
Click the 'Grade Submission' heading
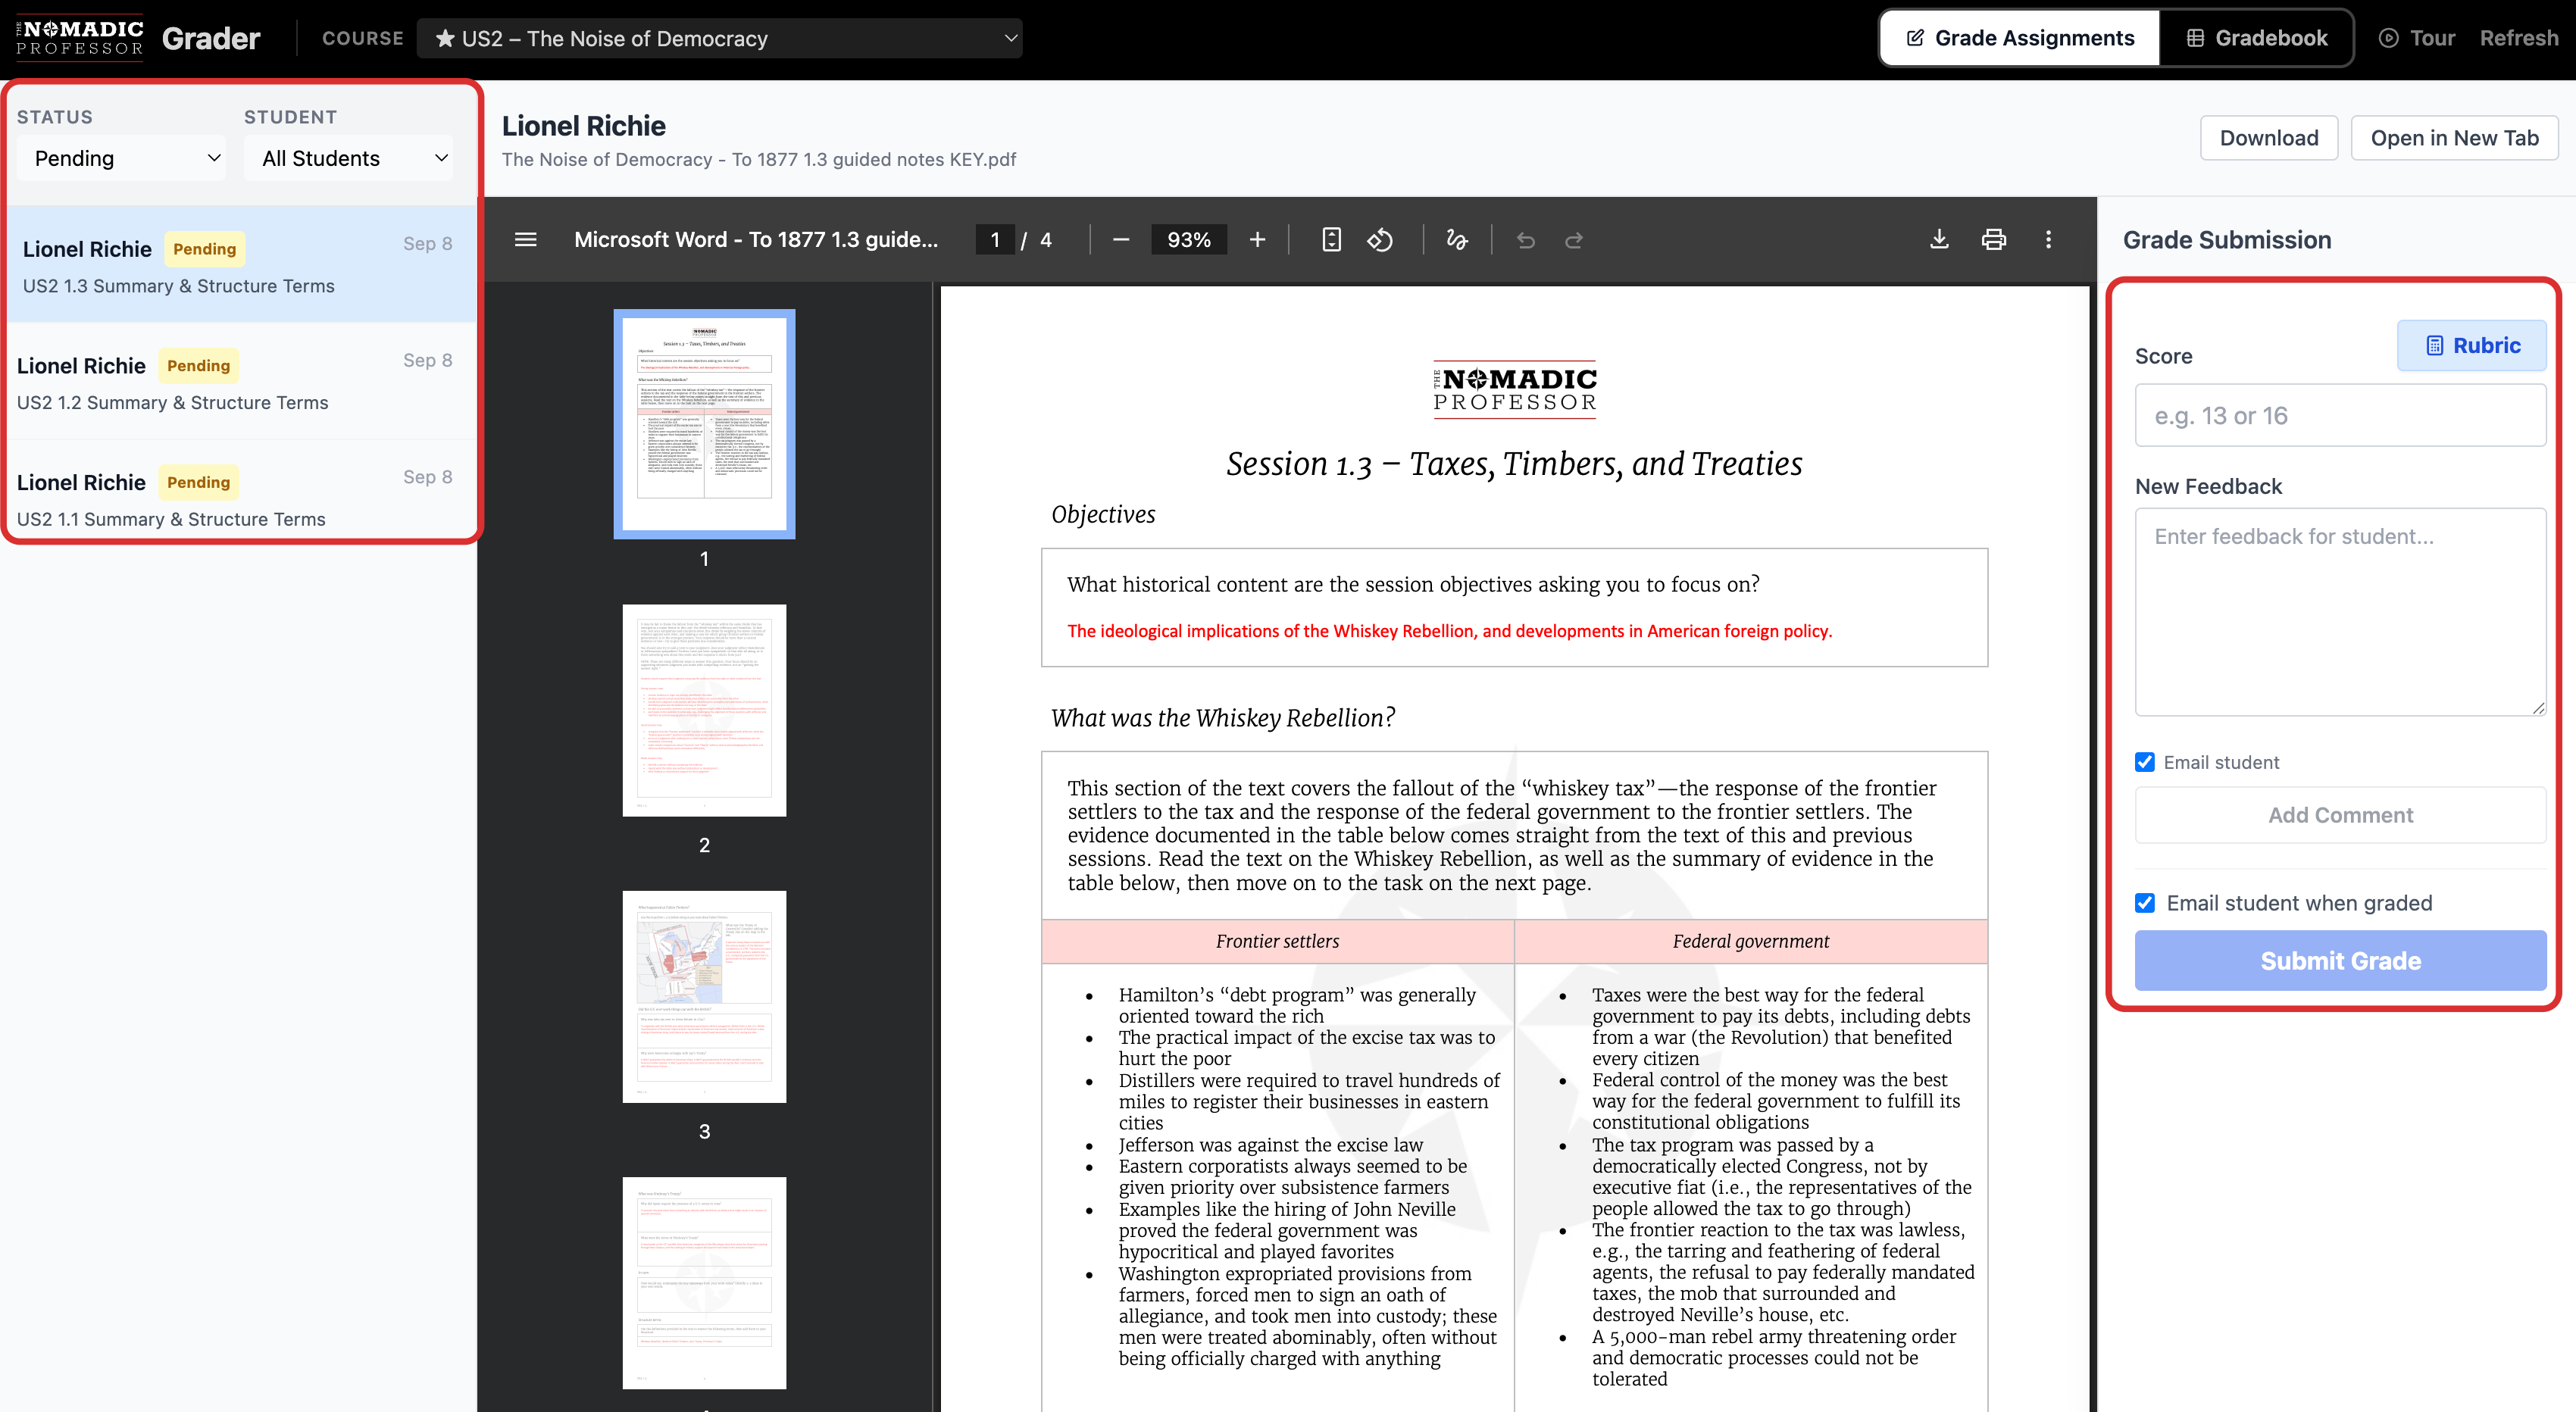pyautogui.click(x=2227, y=240)
